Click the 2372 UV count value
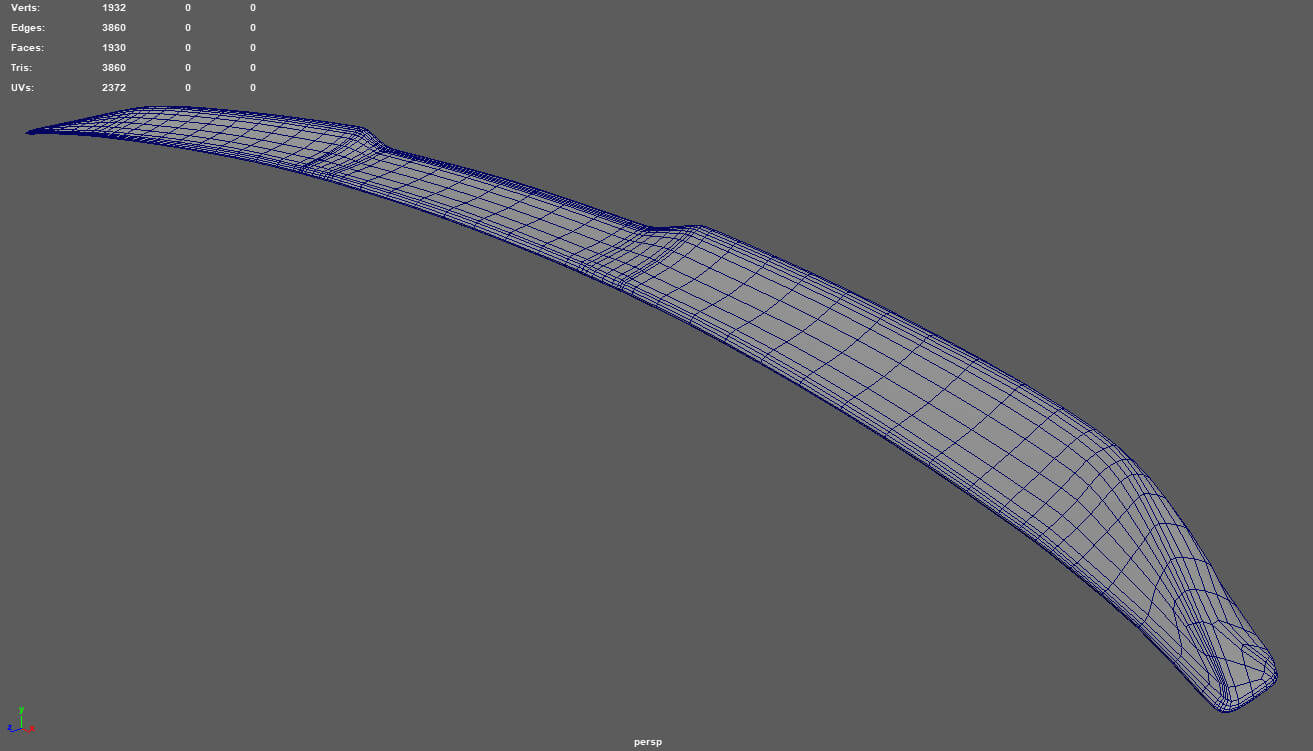The image size is (1313, 751). click(114, 88)
